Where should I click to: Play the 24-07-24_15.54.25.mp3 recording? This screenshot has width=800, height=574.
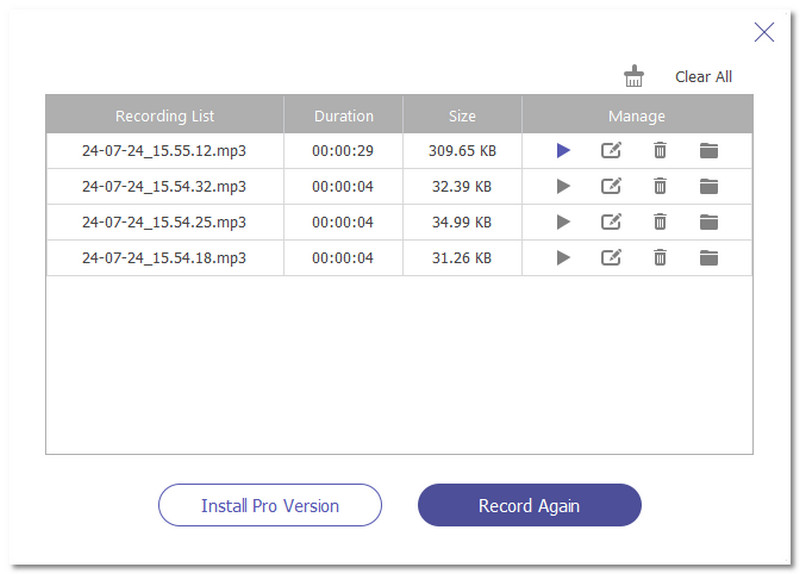tap(564, 222)
